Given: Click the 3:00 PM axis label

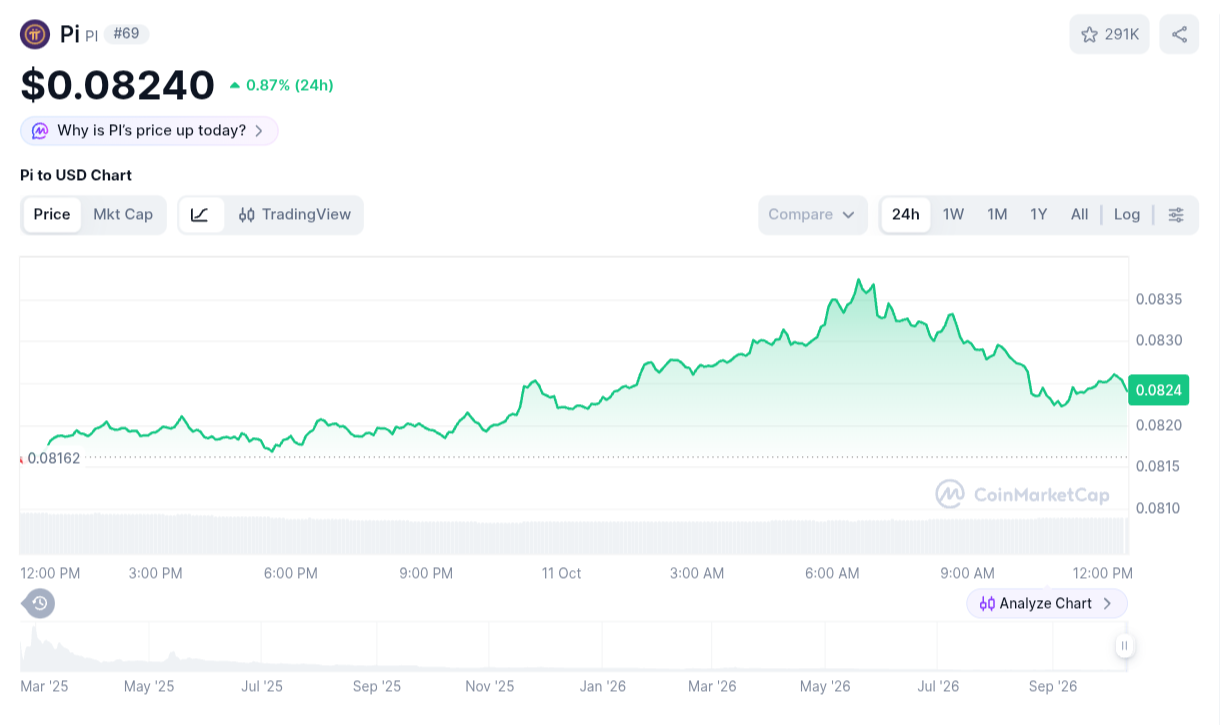Looking at the screenshot, I should 155,574.
